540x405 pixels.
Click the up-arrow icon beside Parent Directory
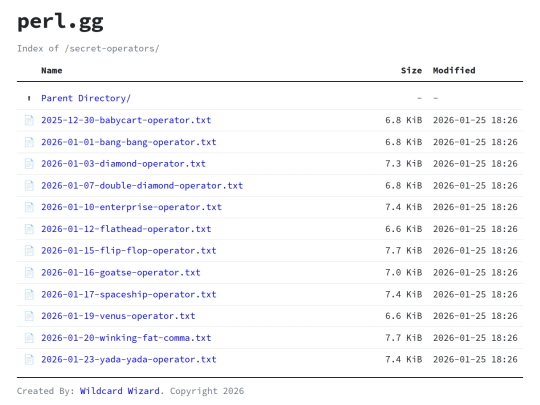click(29, 98)
